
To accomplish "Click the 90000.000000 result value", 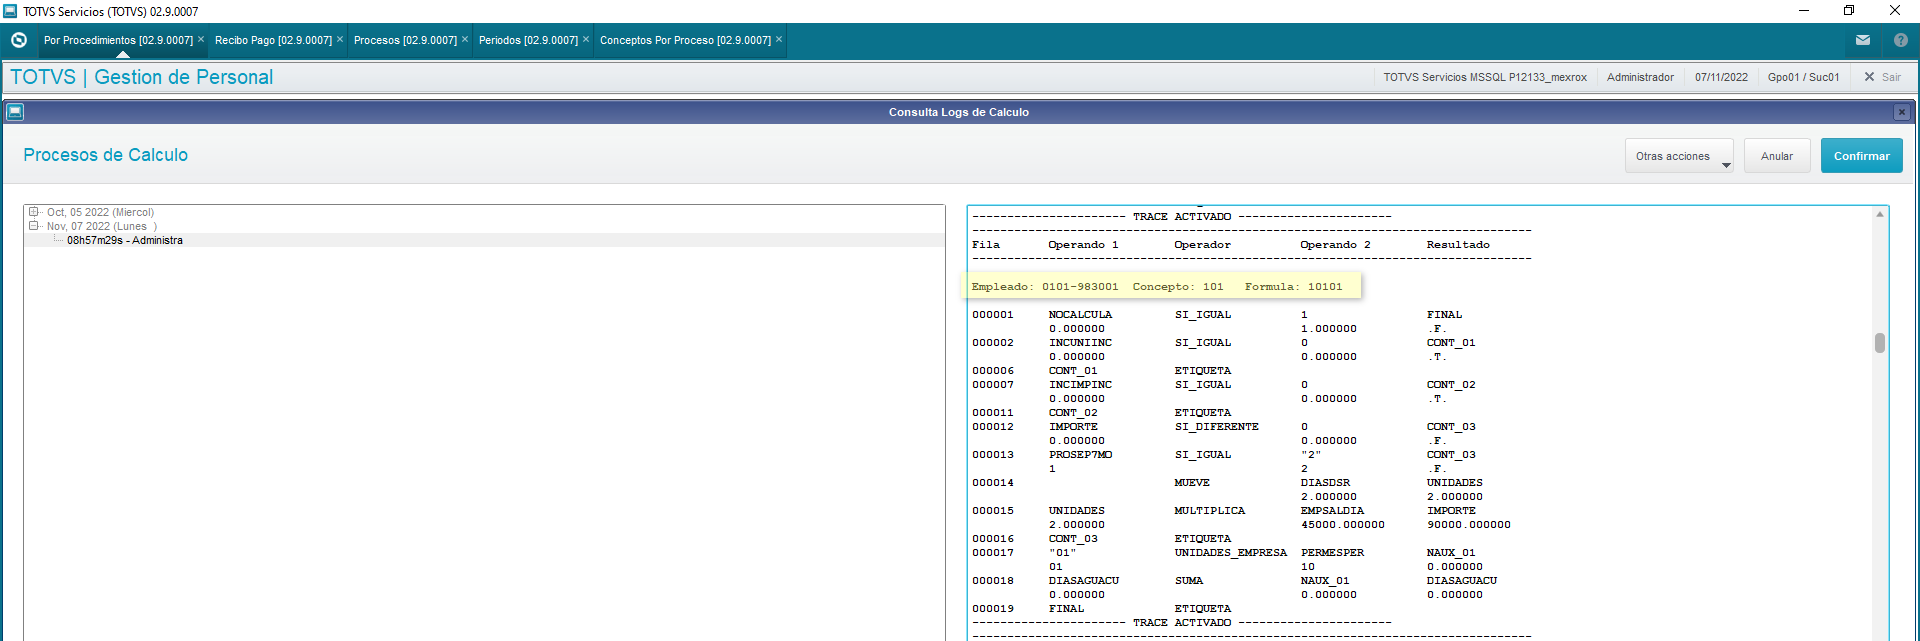I will pyautogui.click(x=1469, y=524).
